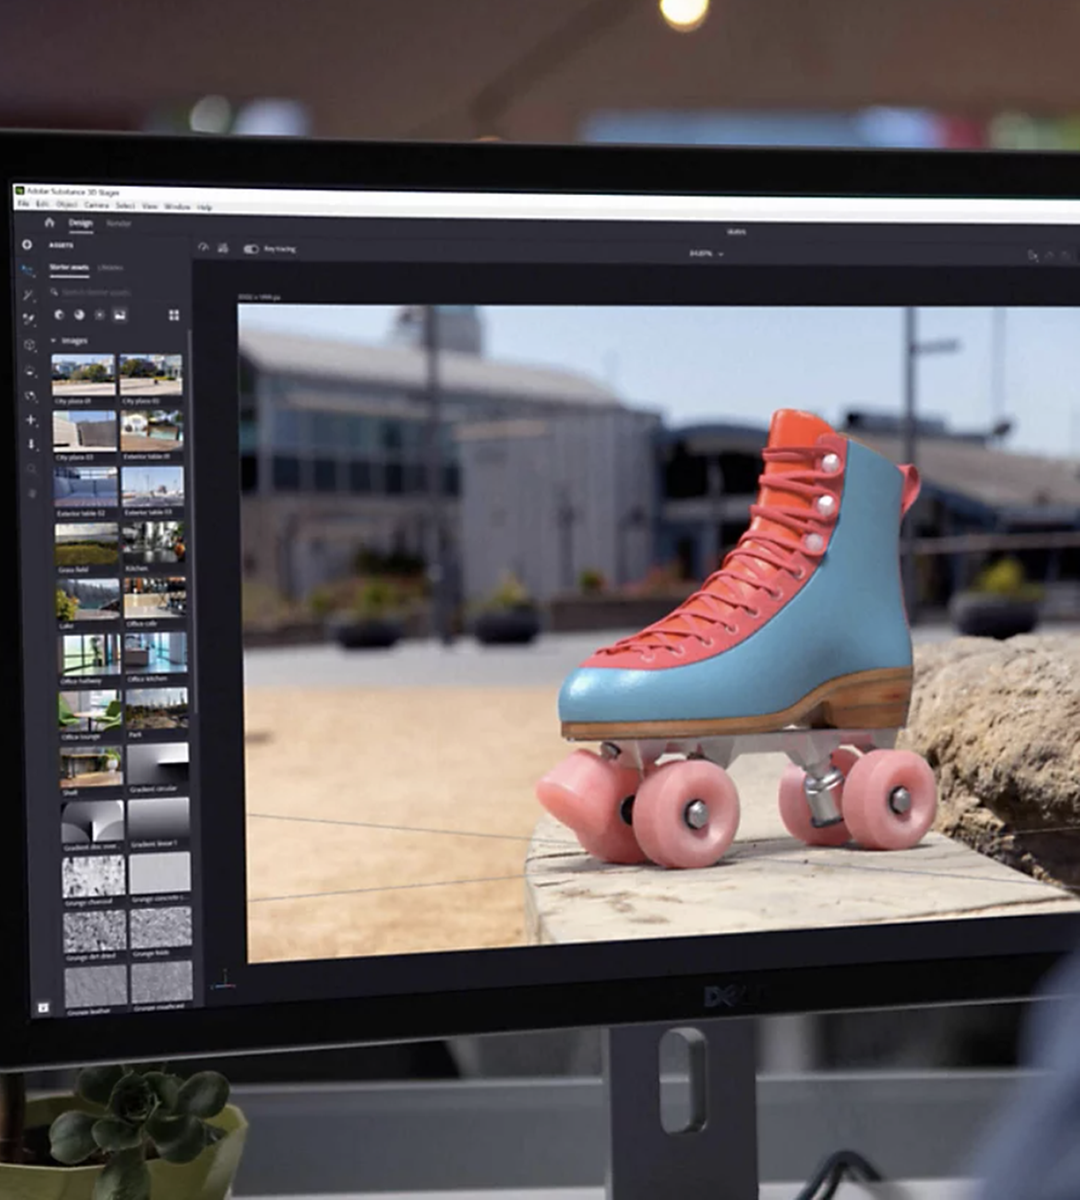Select the Kitchen image thumbnail
The image size is (1080, 1200).
pyautogui.click(x=154, y=543)
